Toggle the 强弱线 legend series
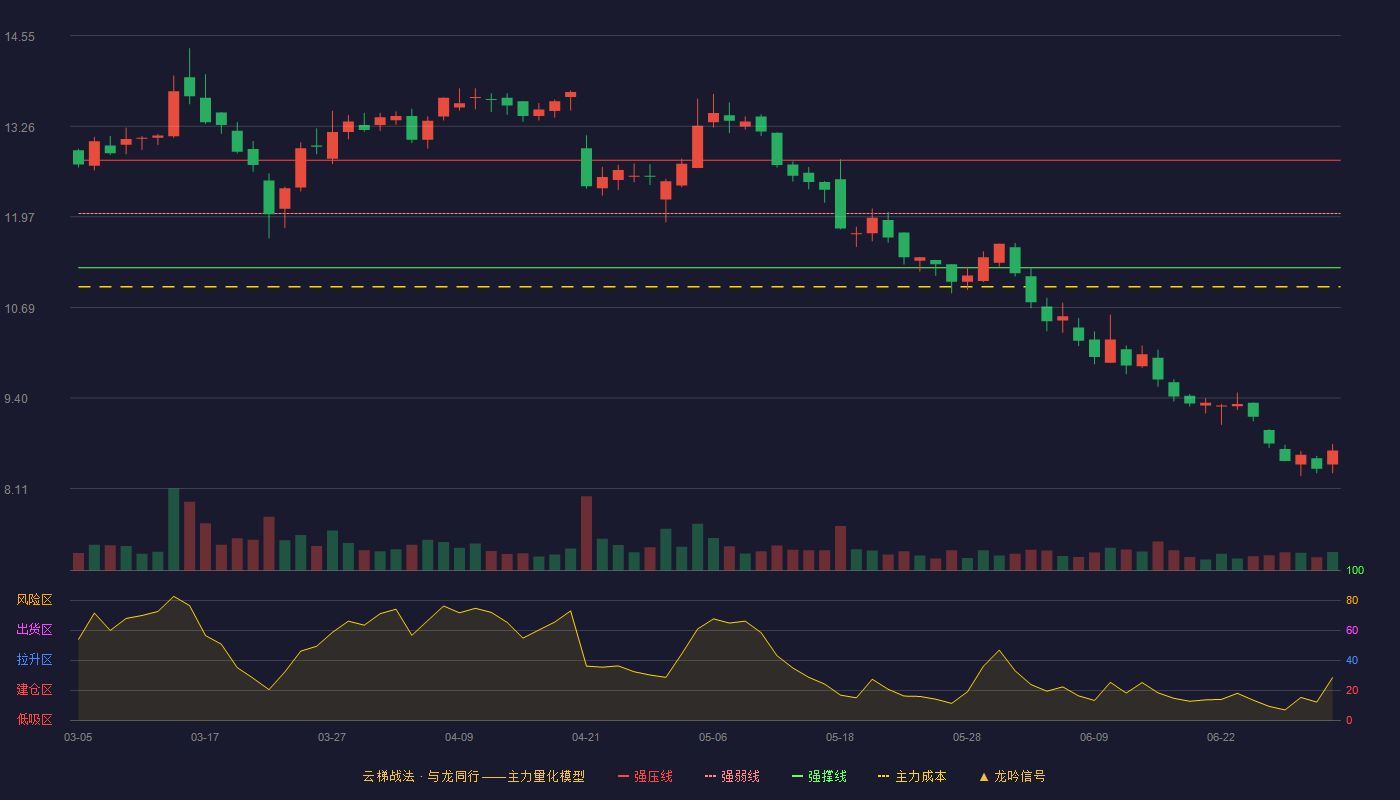The width and height of the screenshot is (1400, 800). tap(732, 776)
